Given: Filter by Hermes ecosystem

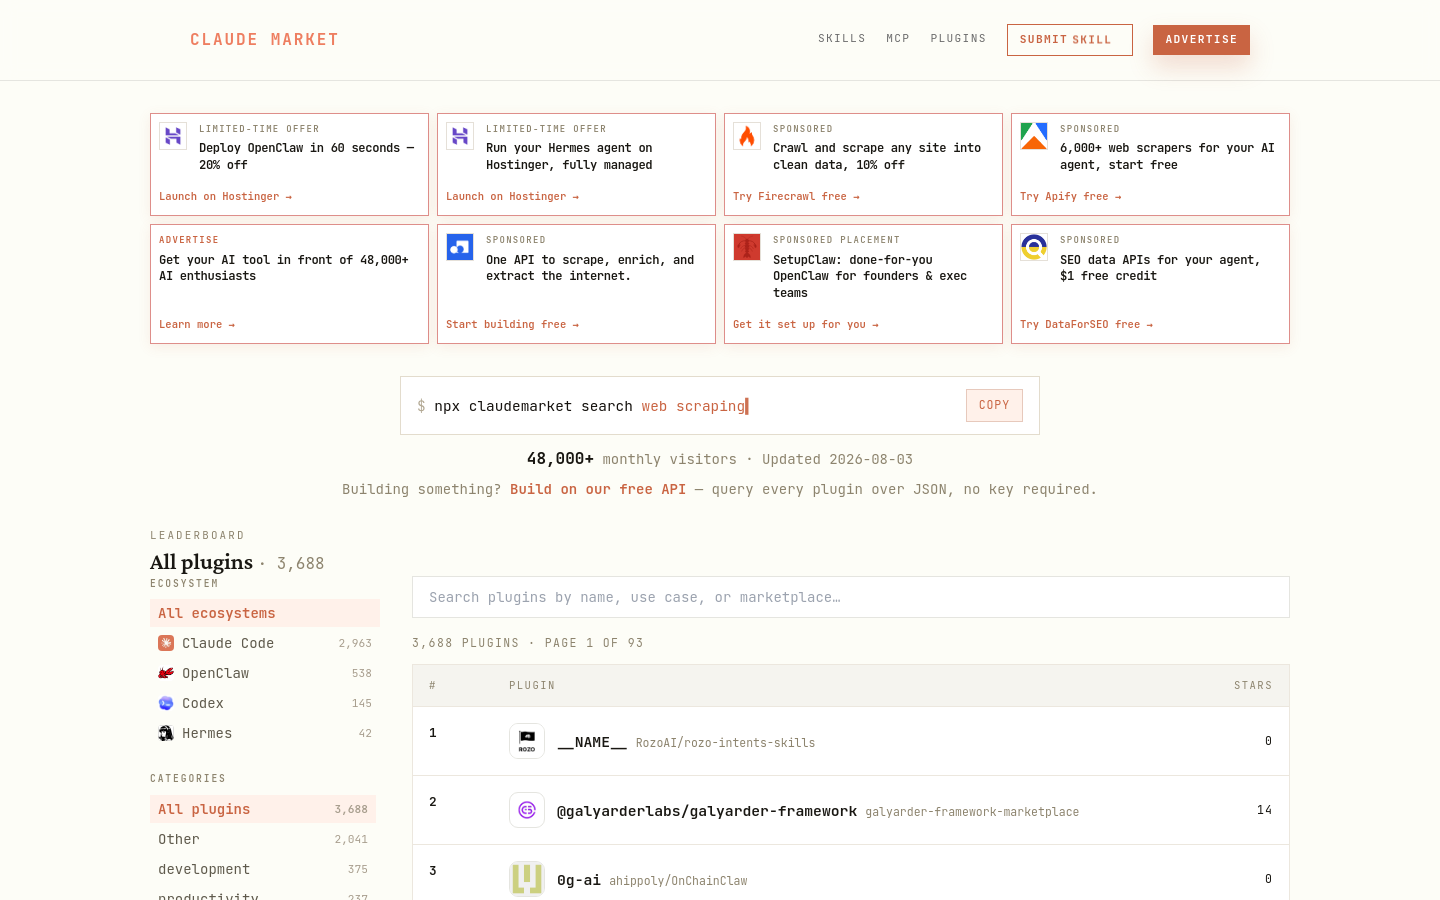Looking at the screenshot, I should click(265, 733).
